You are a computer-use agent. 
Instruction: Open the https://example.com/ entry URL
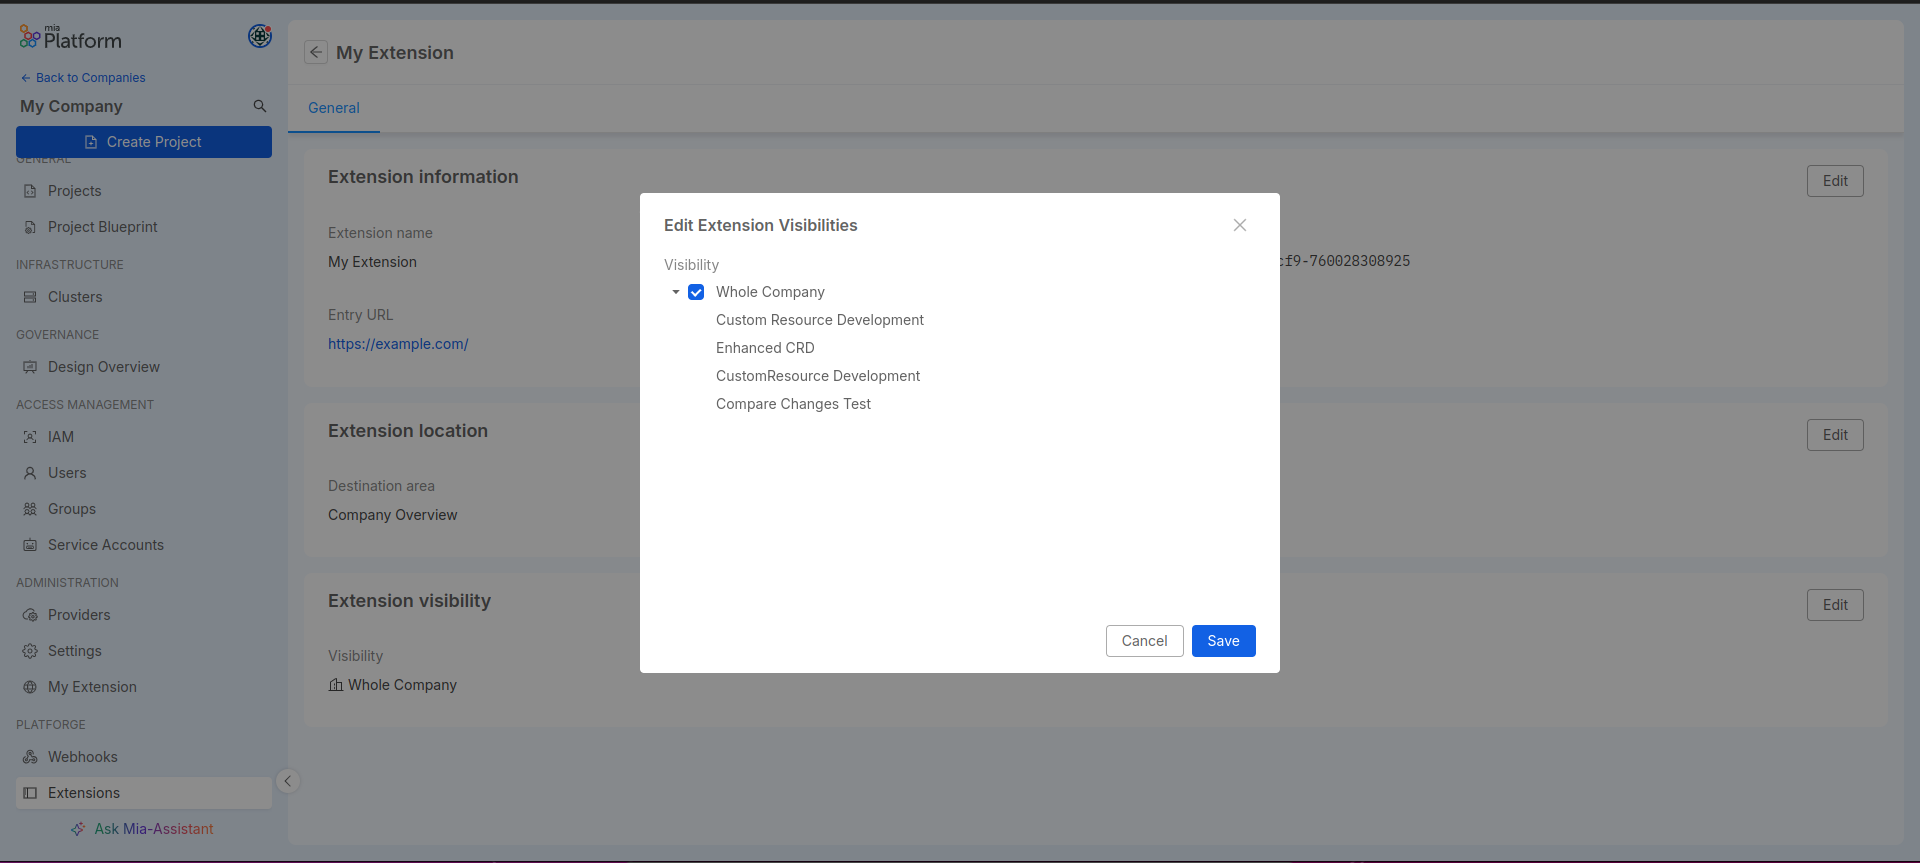click(398, 344)
